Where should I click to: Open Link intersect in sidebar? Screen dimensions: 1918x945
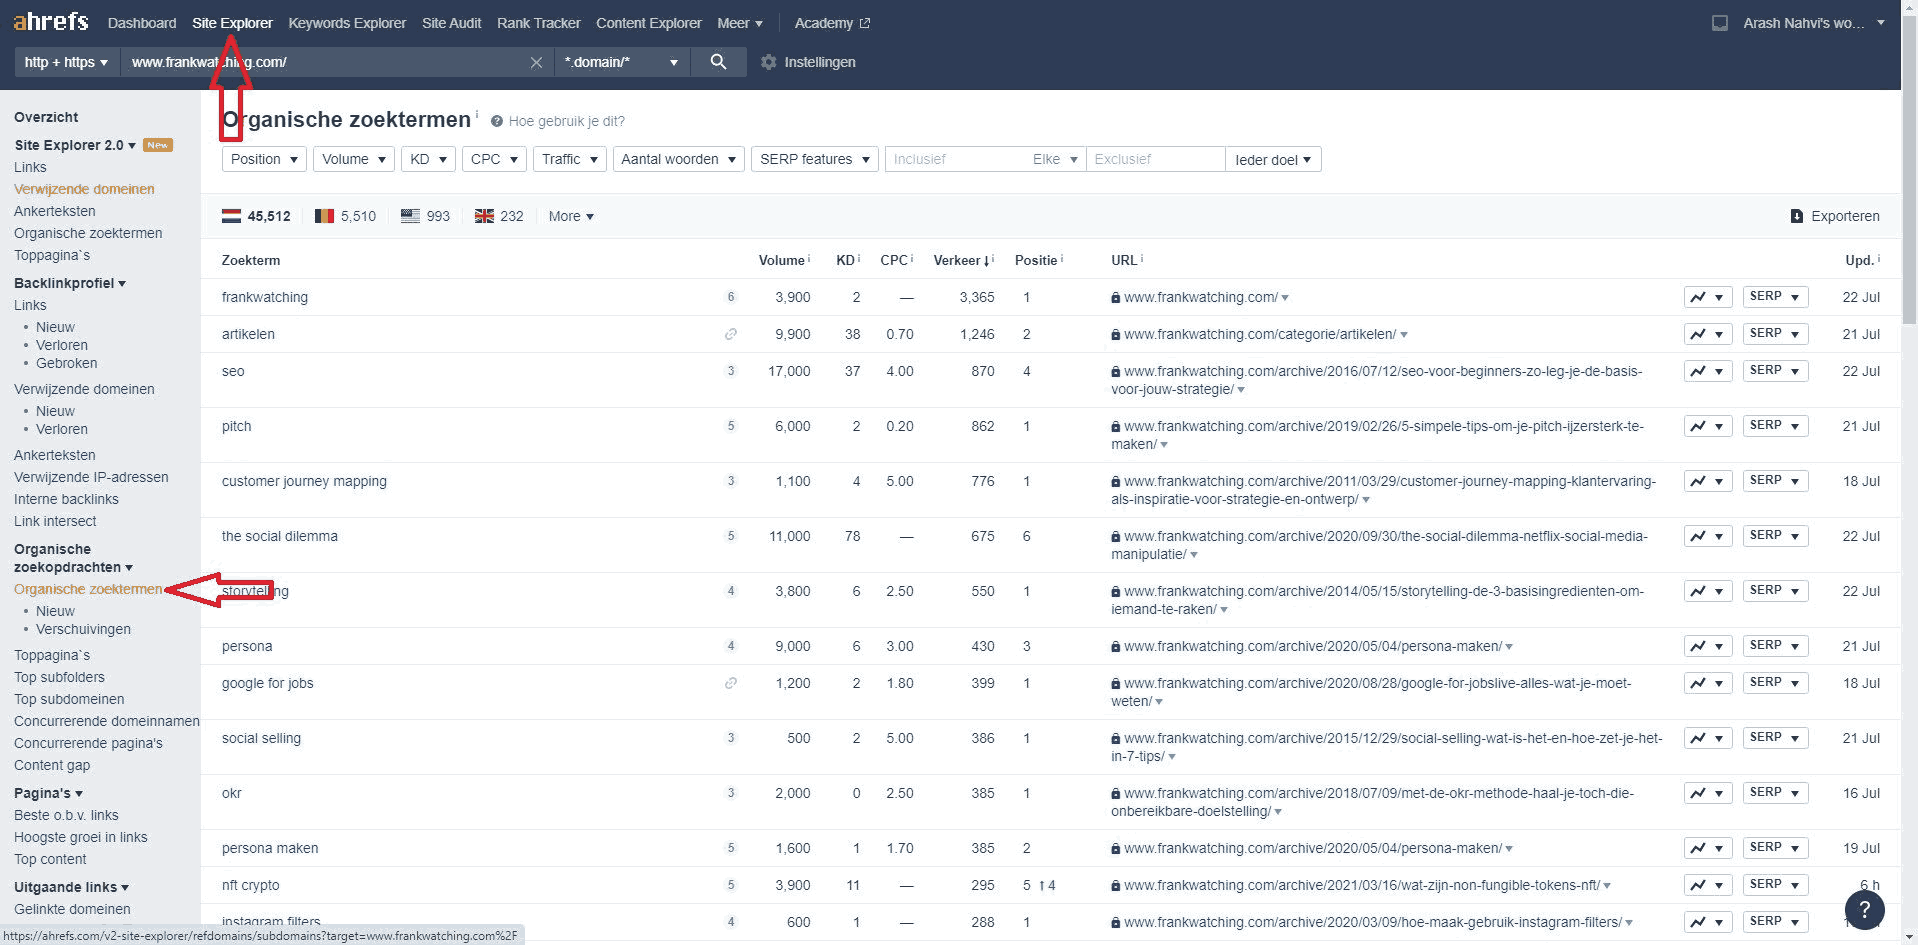(x=55, y=521)
